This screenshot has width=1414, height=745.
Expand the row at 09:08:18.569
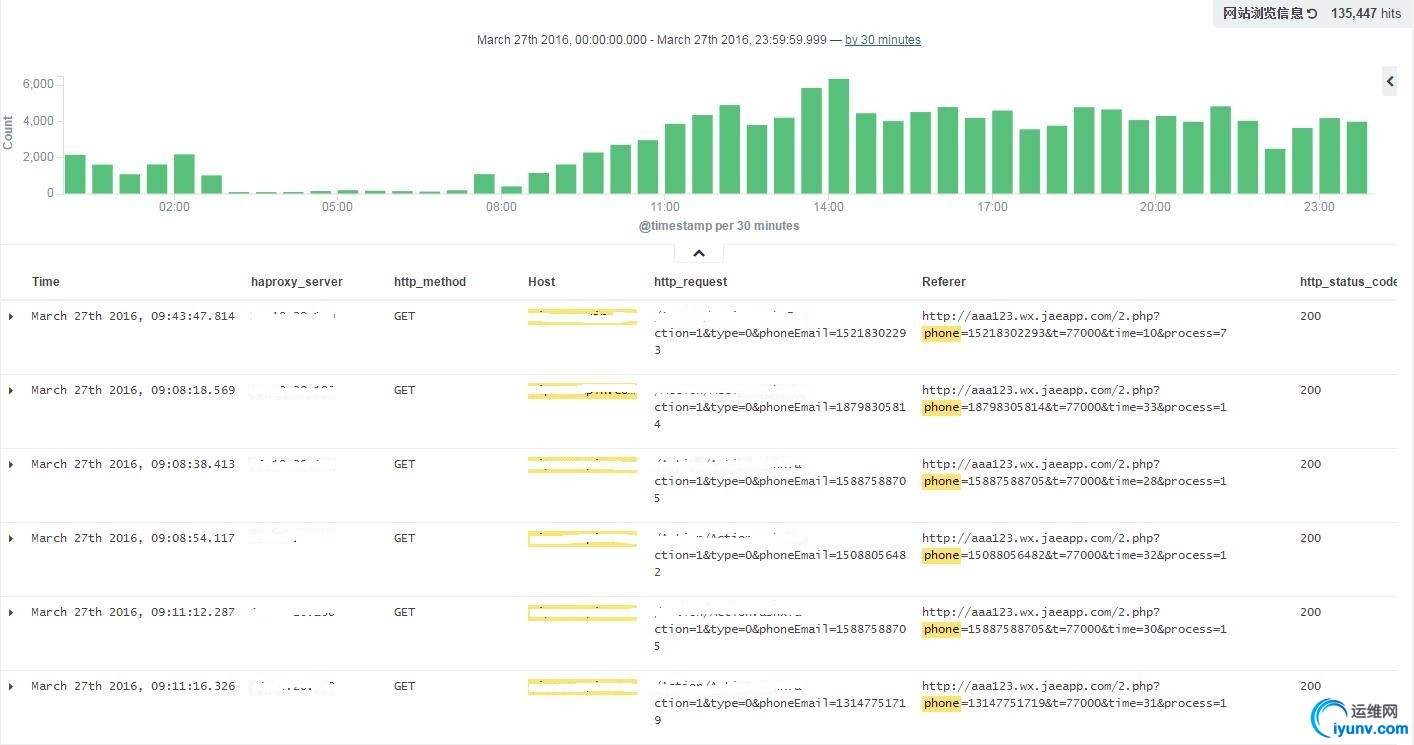(x=11, y=390)
